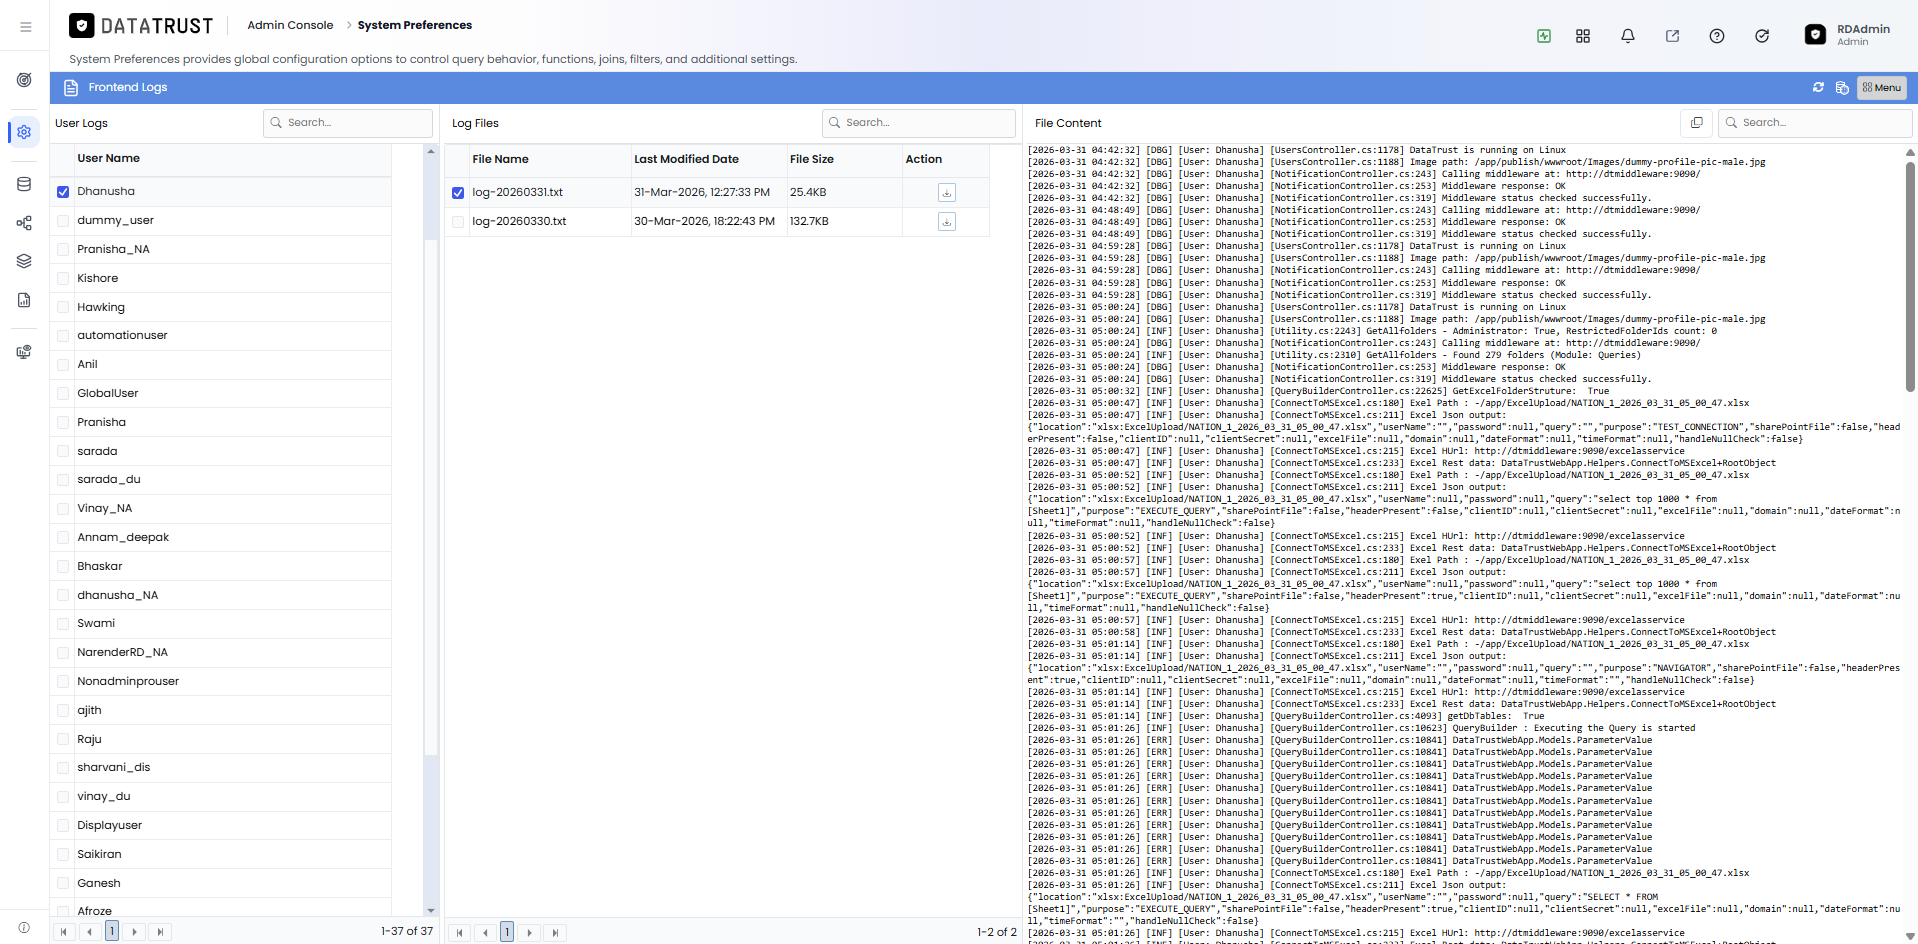Image resolution: width=1918 pixels, height=944 pixels.
Task: Check the Pranisha_NA checkbox
Action: [63, 250]
